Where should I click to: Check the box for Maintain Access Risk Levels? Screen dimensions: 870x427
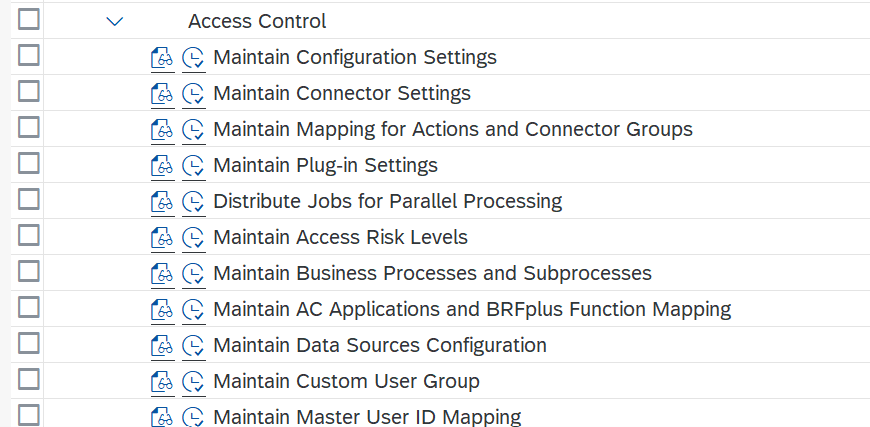[29, 236]
